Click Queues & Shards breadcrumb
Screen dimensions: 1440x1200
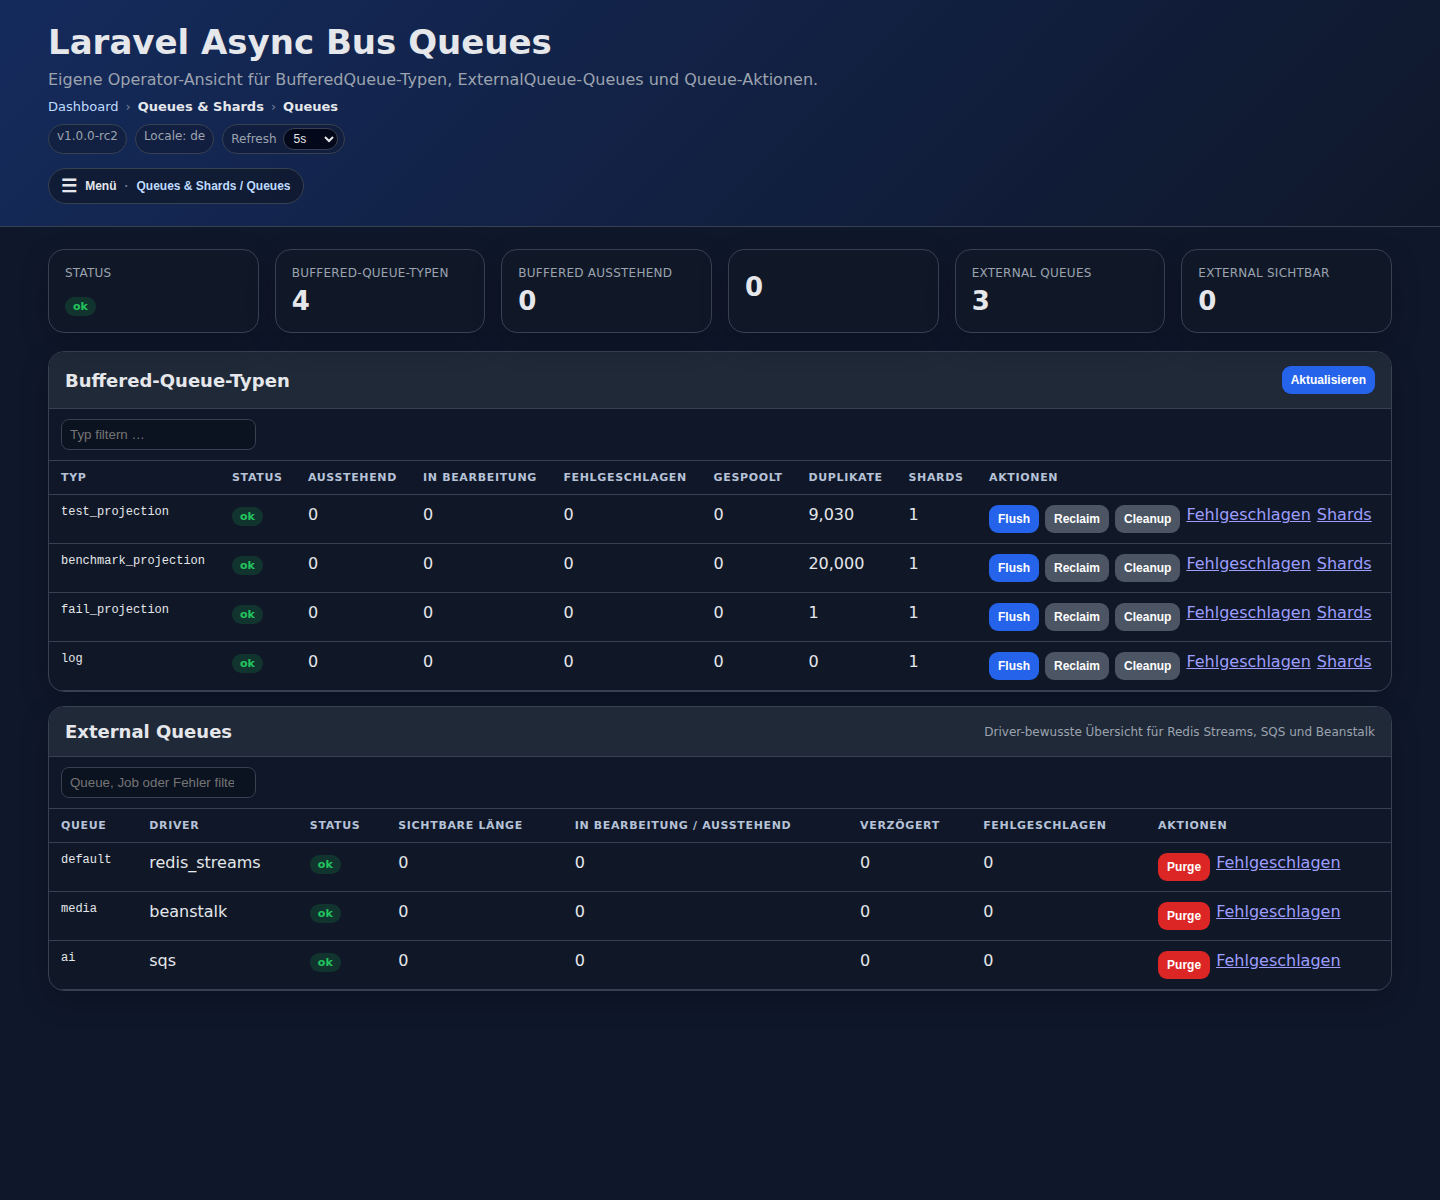[x=201, y=107]
